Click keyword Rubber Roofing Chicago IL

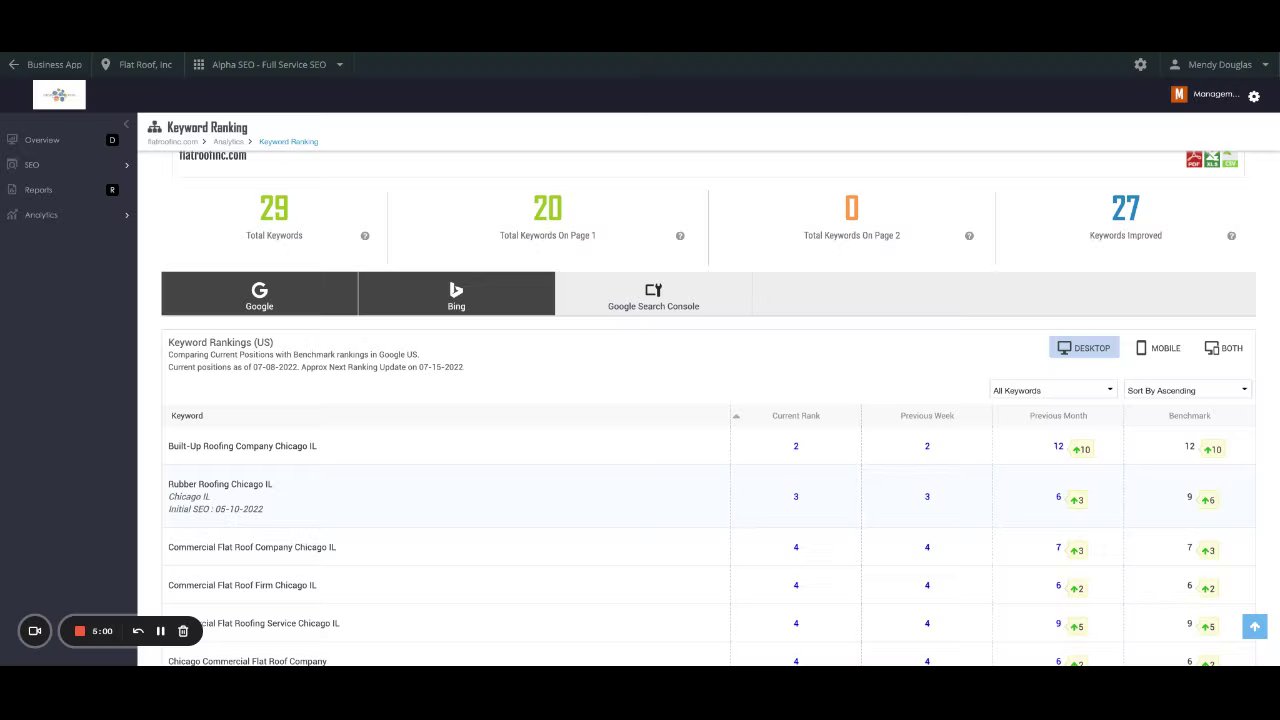(x=220, y=484)
